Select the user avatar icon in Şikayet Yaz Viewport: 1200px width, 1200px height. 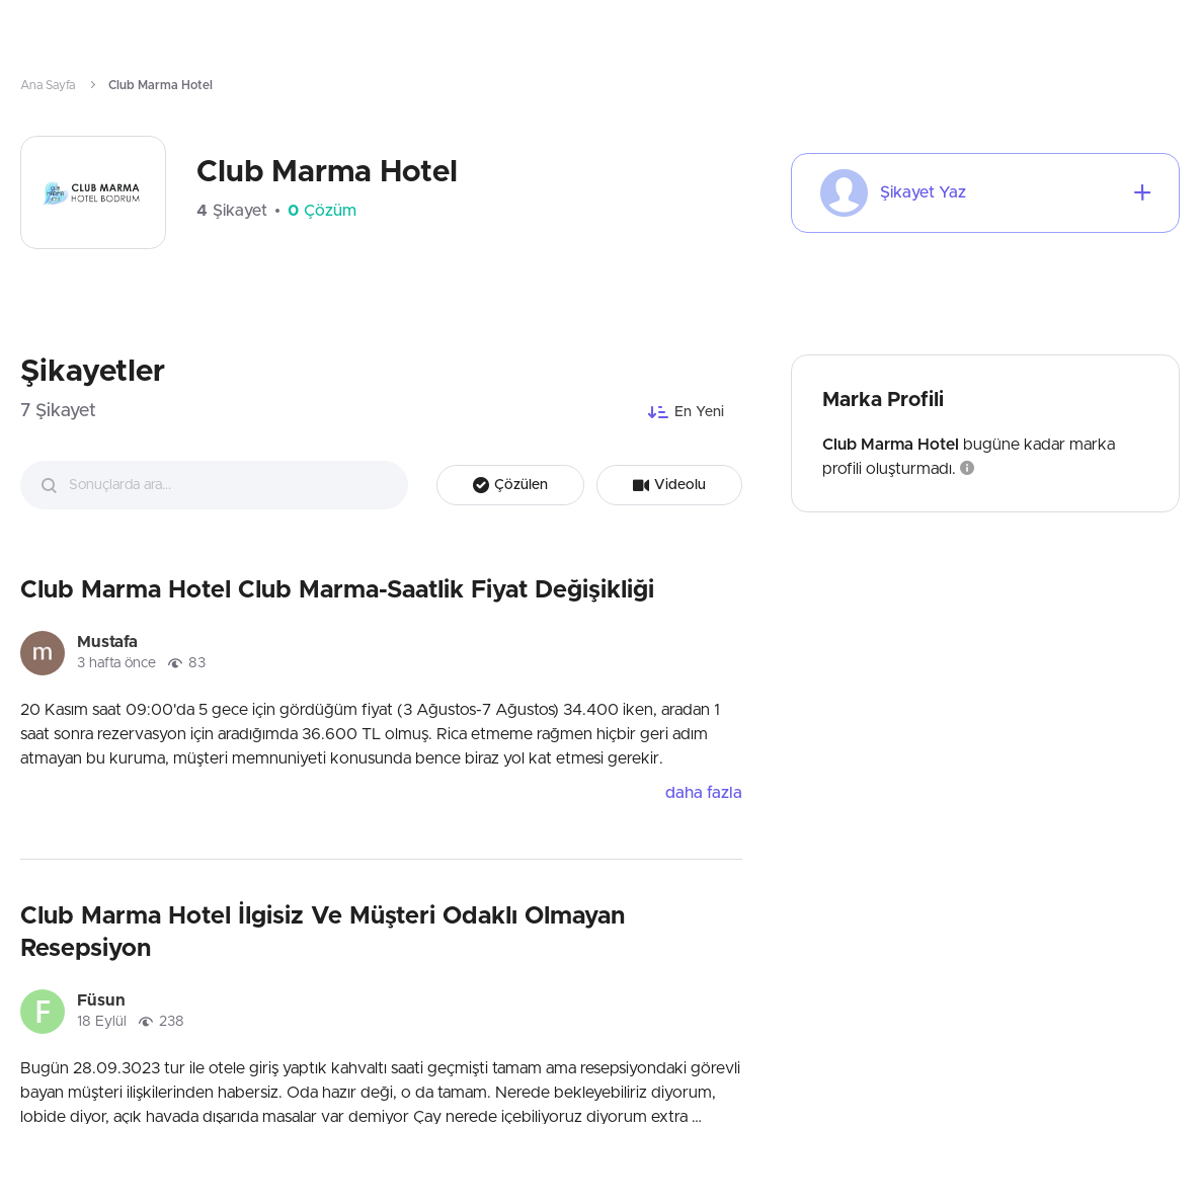click(x=844, y=192)
